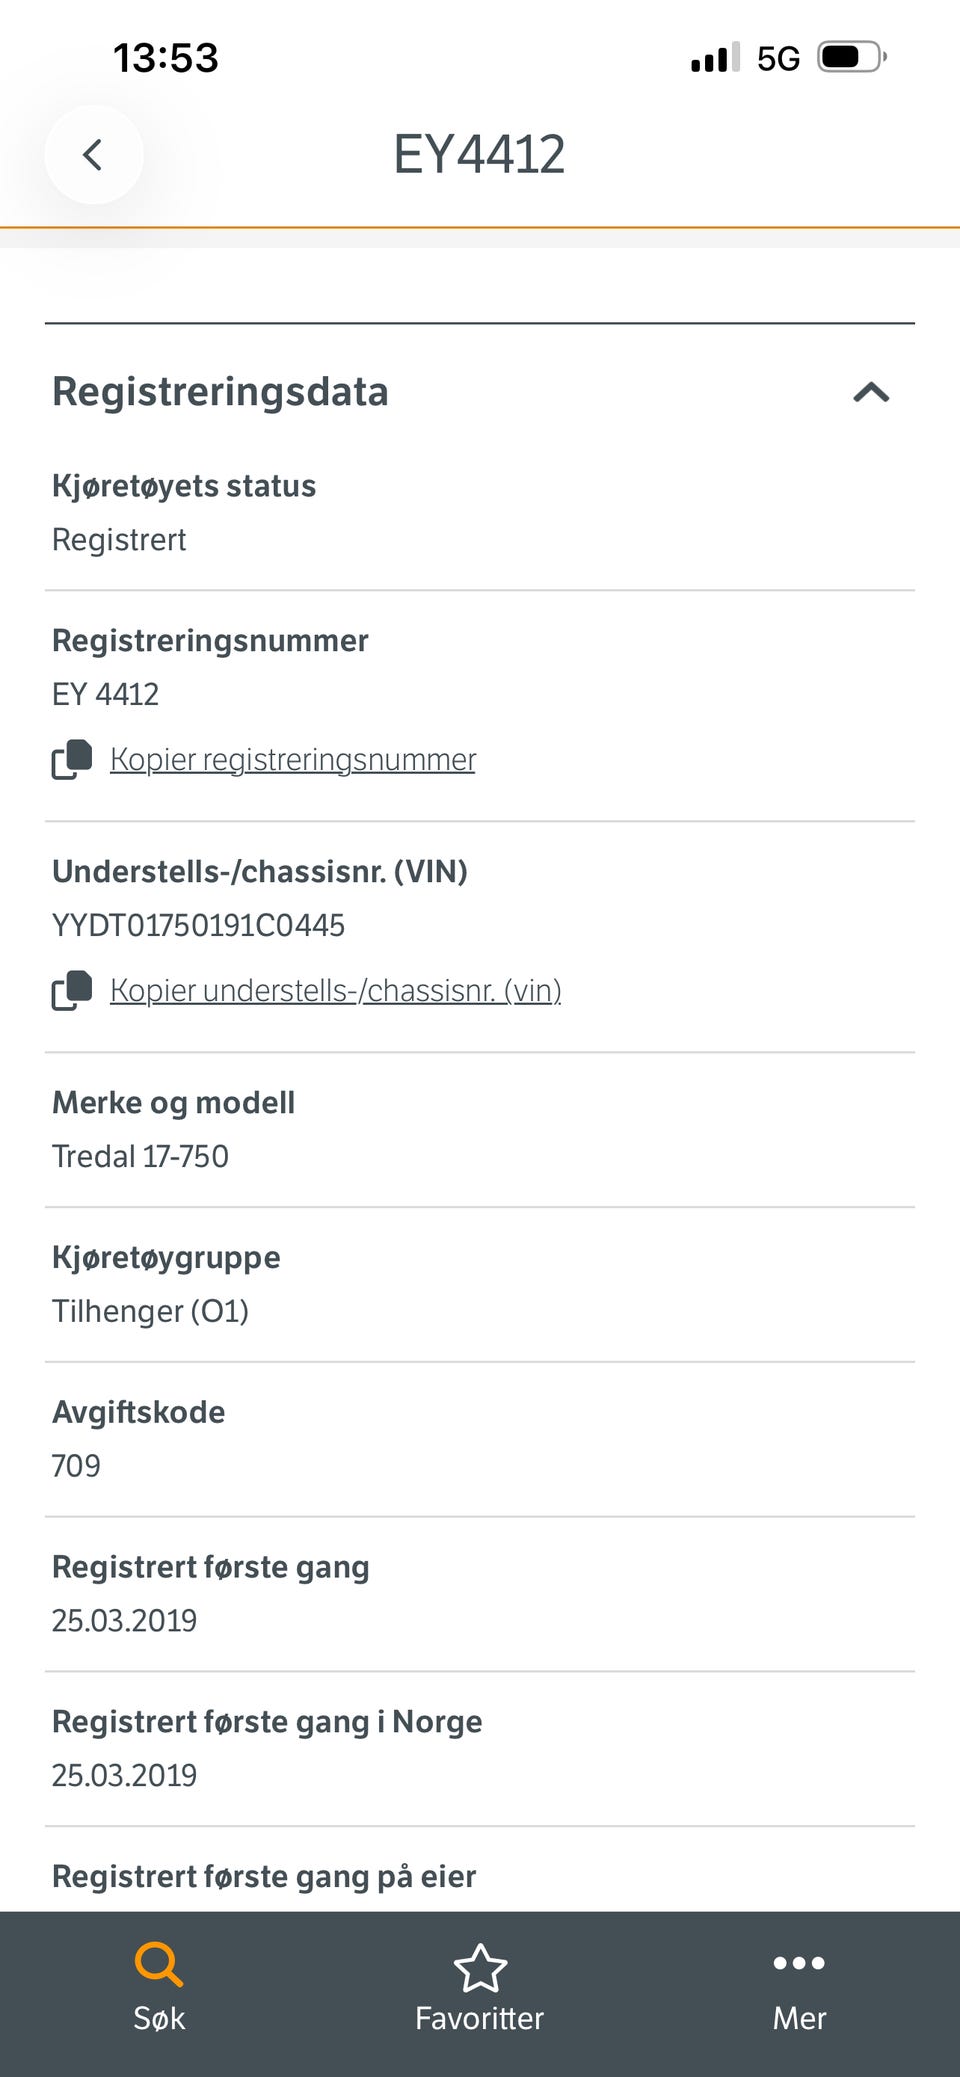
Task: Tap the copy icon beside registreringsnummer
Action: coord(72,760)
